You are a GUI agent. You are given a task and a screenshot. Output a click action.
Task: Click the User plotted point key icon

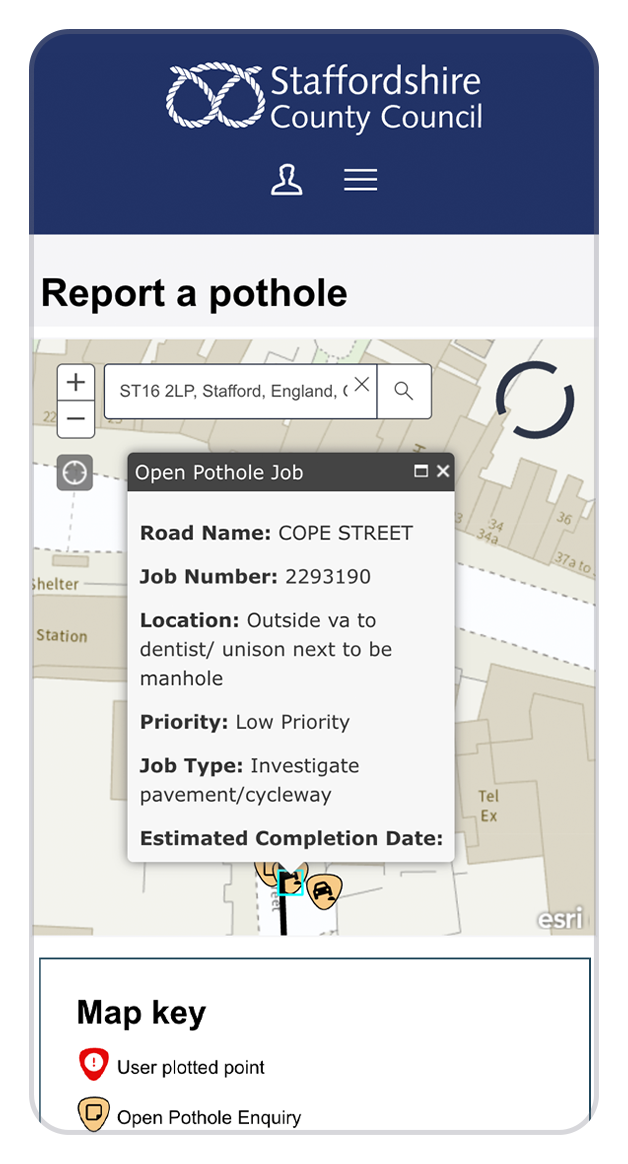92,1063
